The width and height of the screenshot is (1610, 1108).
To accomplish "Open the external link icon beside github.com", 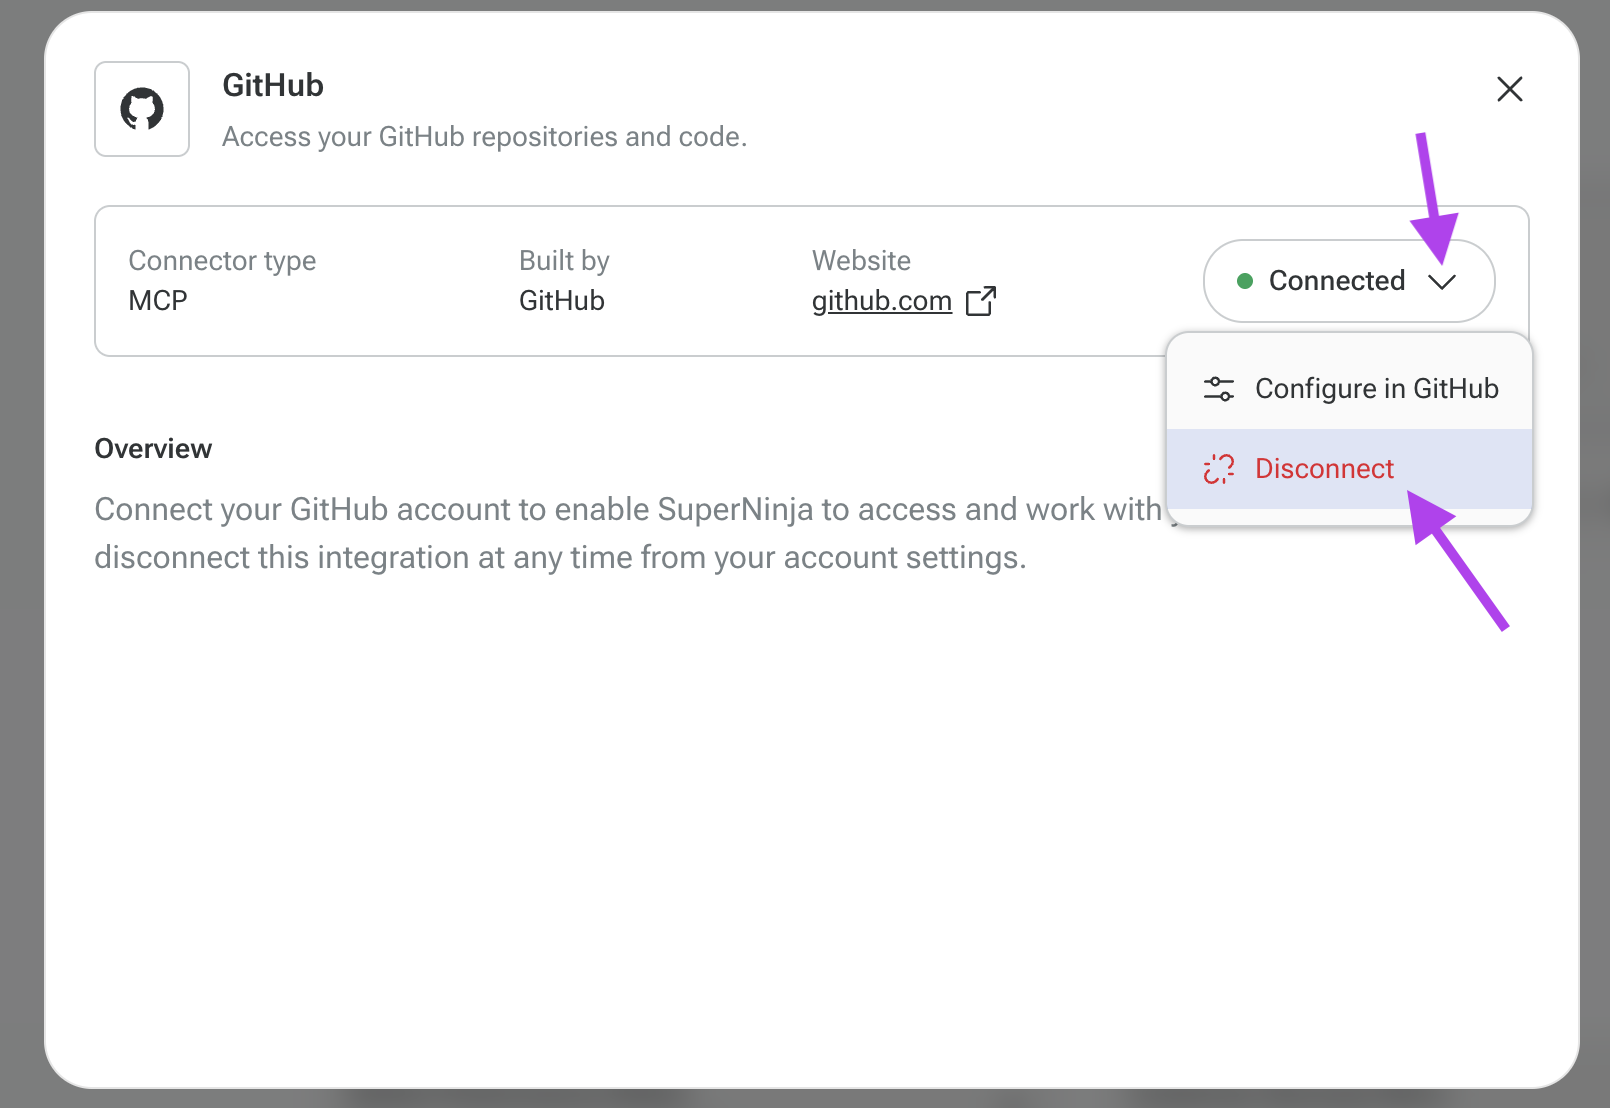I will tap(981, 301).
